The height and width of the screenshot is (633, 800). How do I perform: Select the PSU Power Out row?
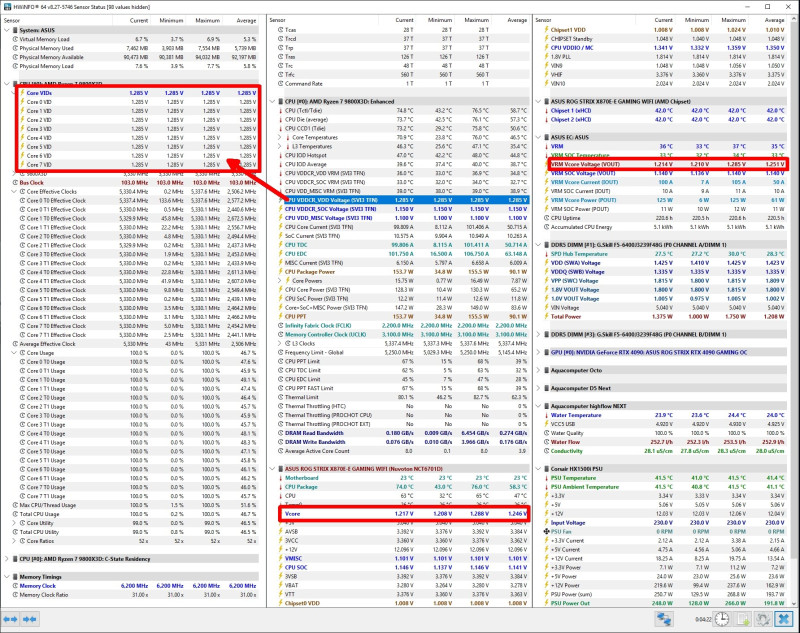[664, 603]
